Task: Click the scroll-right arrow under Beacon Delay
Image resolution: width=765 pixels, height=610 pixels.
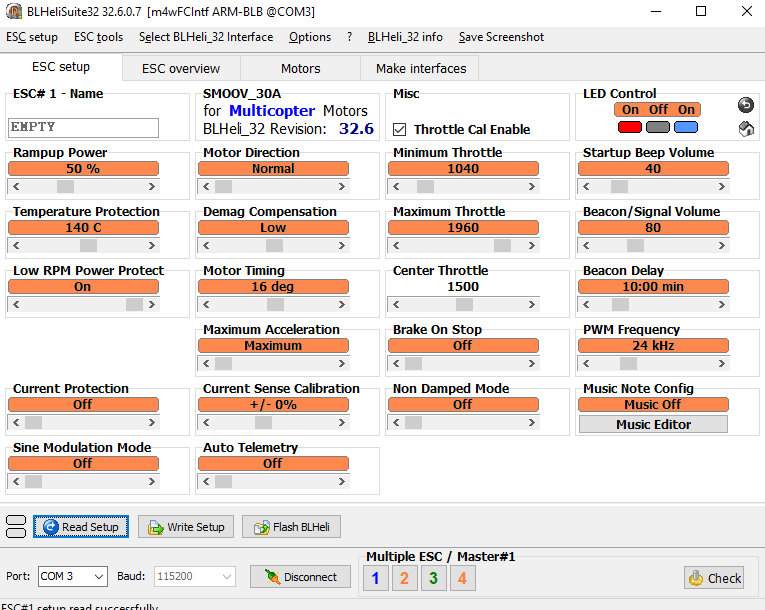Action: (722, 305)
